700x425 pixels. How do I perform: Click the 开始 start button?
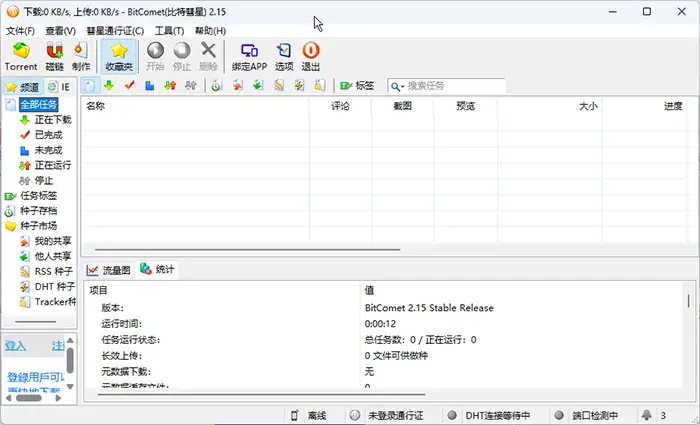tap(155, 56)
